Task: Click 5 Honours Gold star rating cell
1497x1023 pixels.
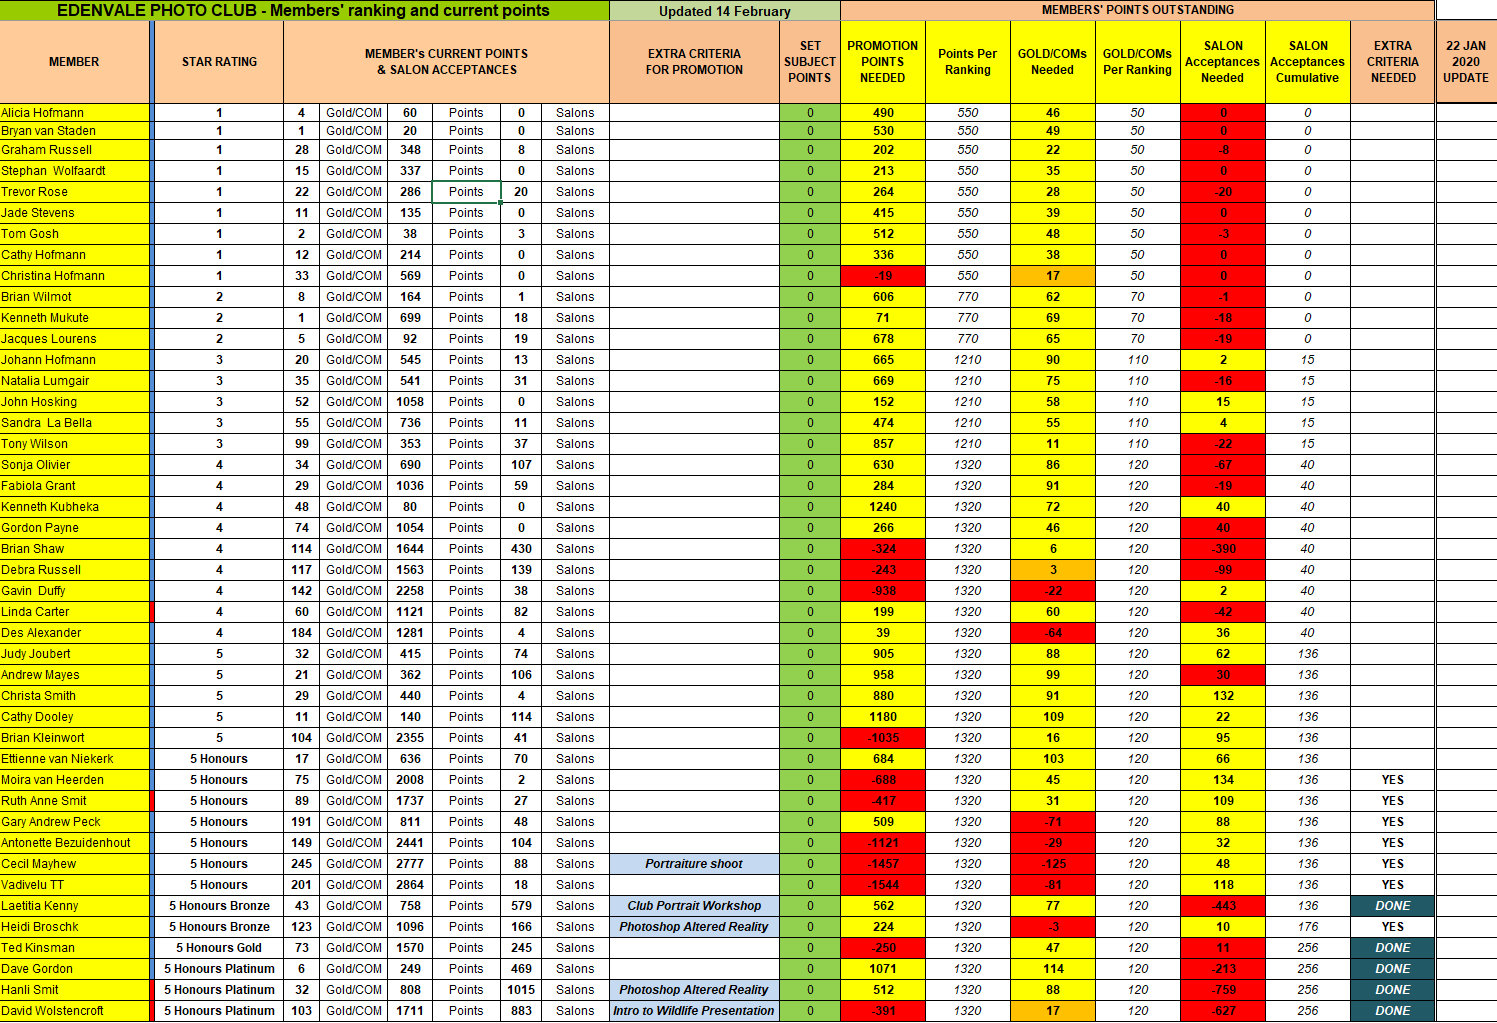Action: pyautogui.click(x=219, y=948)
